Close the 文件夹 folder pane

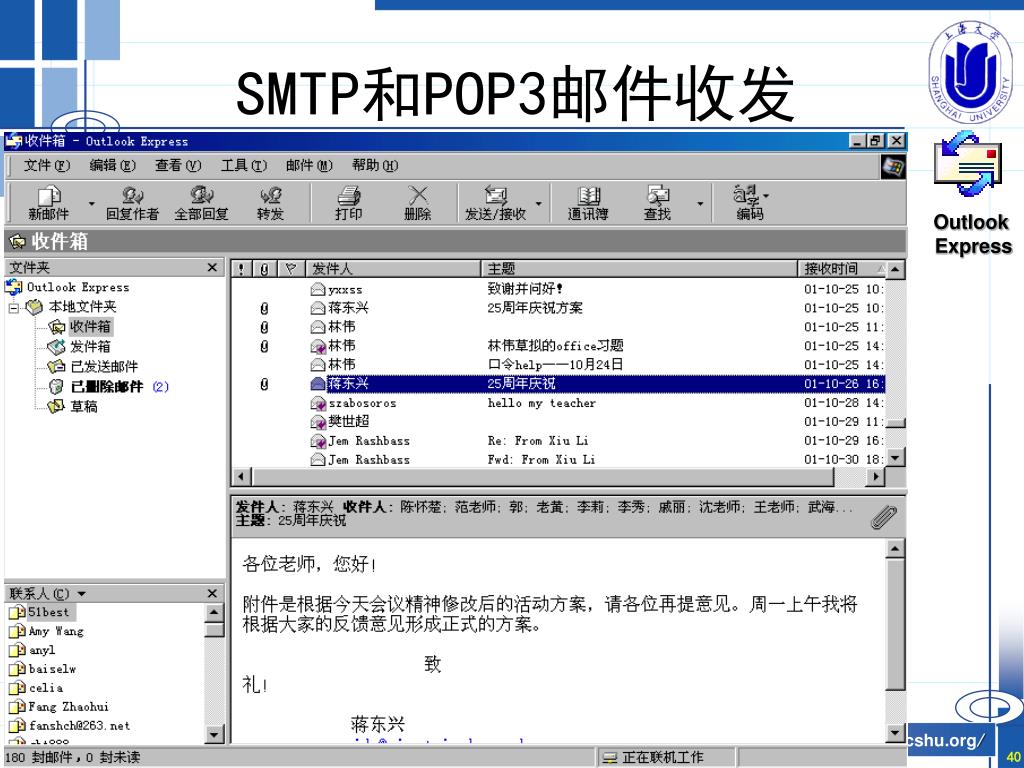pyautogui.click(x=212, y=268)
